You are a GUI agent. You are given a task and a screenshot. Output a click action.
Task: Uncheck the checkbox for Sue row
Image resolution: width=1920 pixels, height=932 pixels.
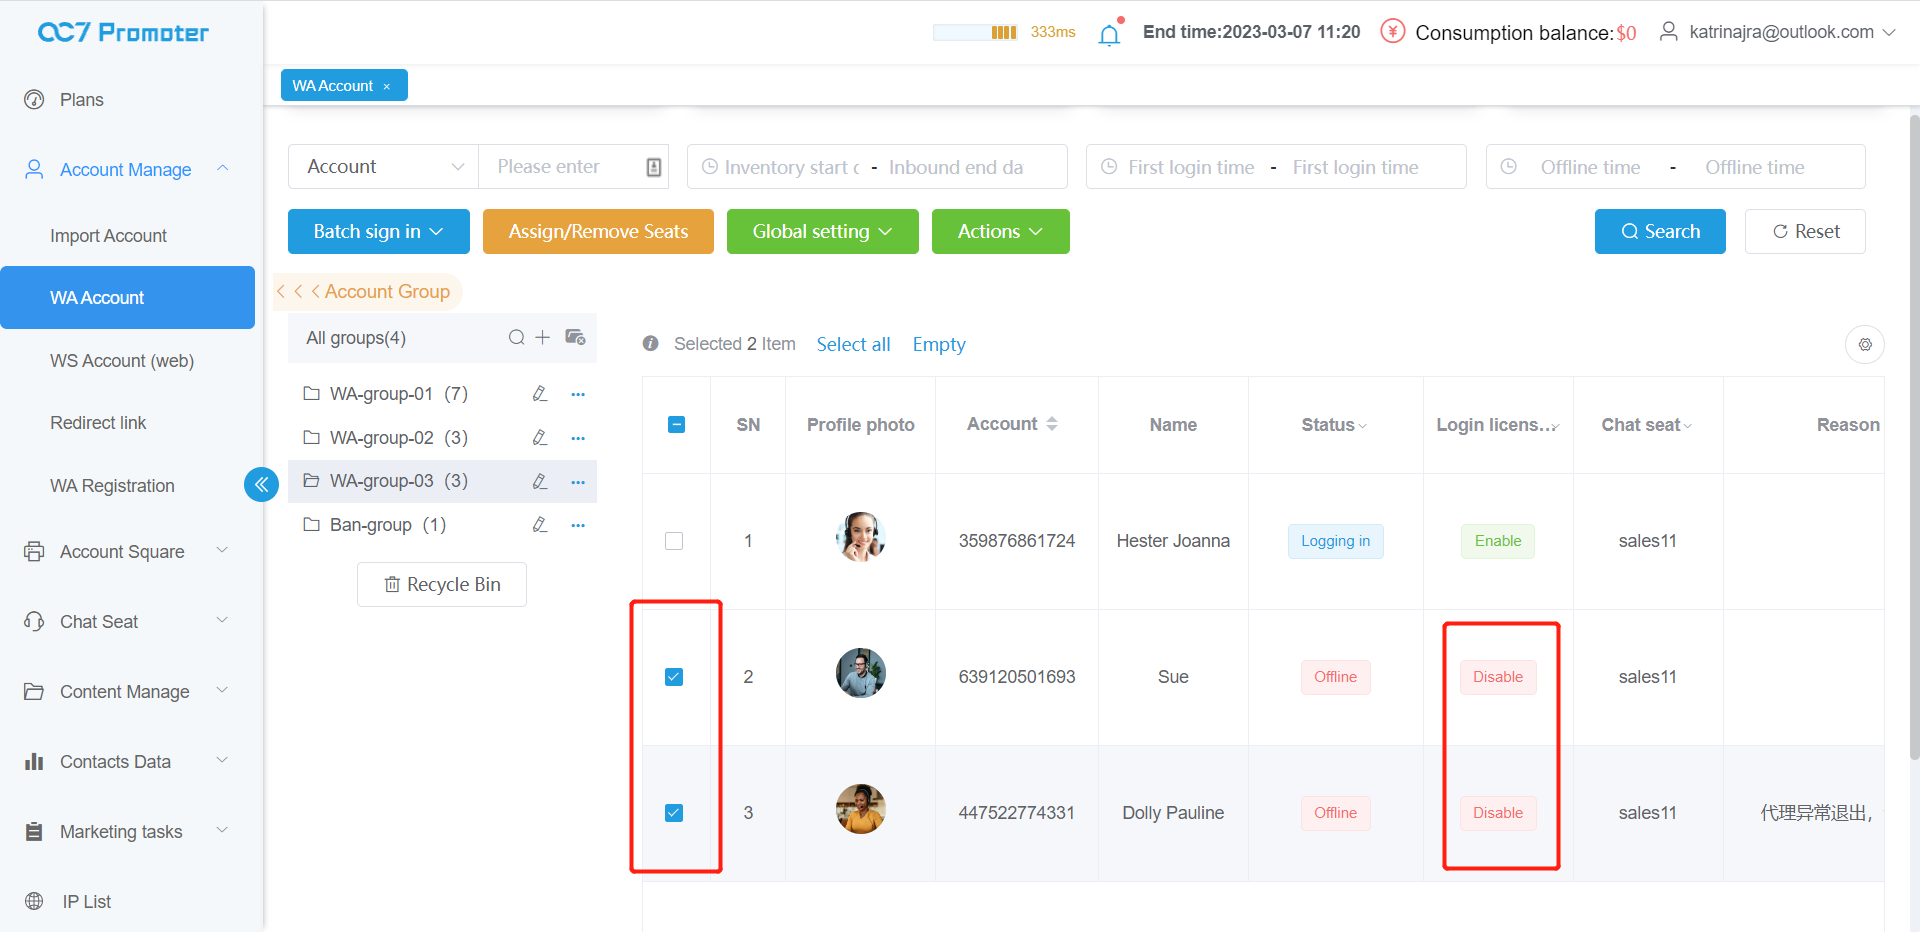point(674,677)
